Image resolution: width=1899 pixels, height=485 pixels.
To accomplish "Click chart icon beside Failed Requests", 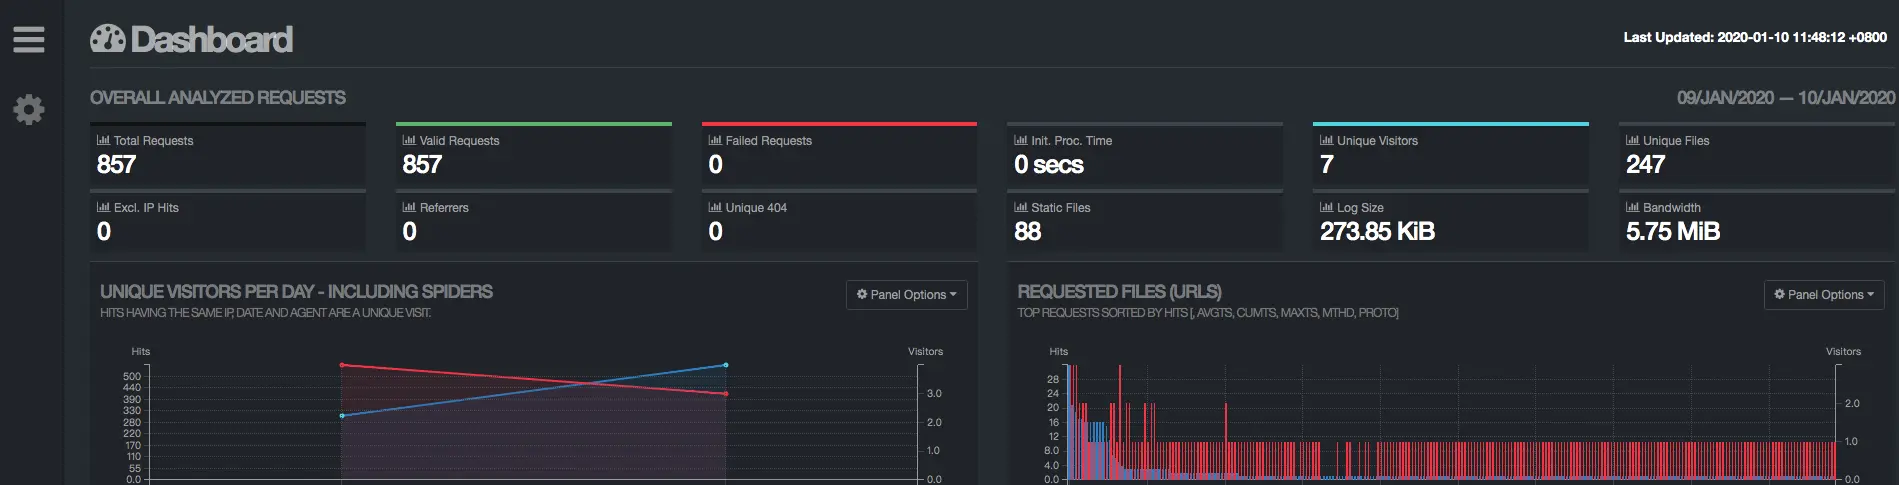I will [x=715, y=140].
